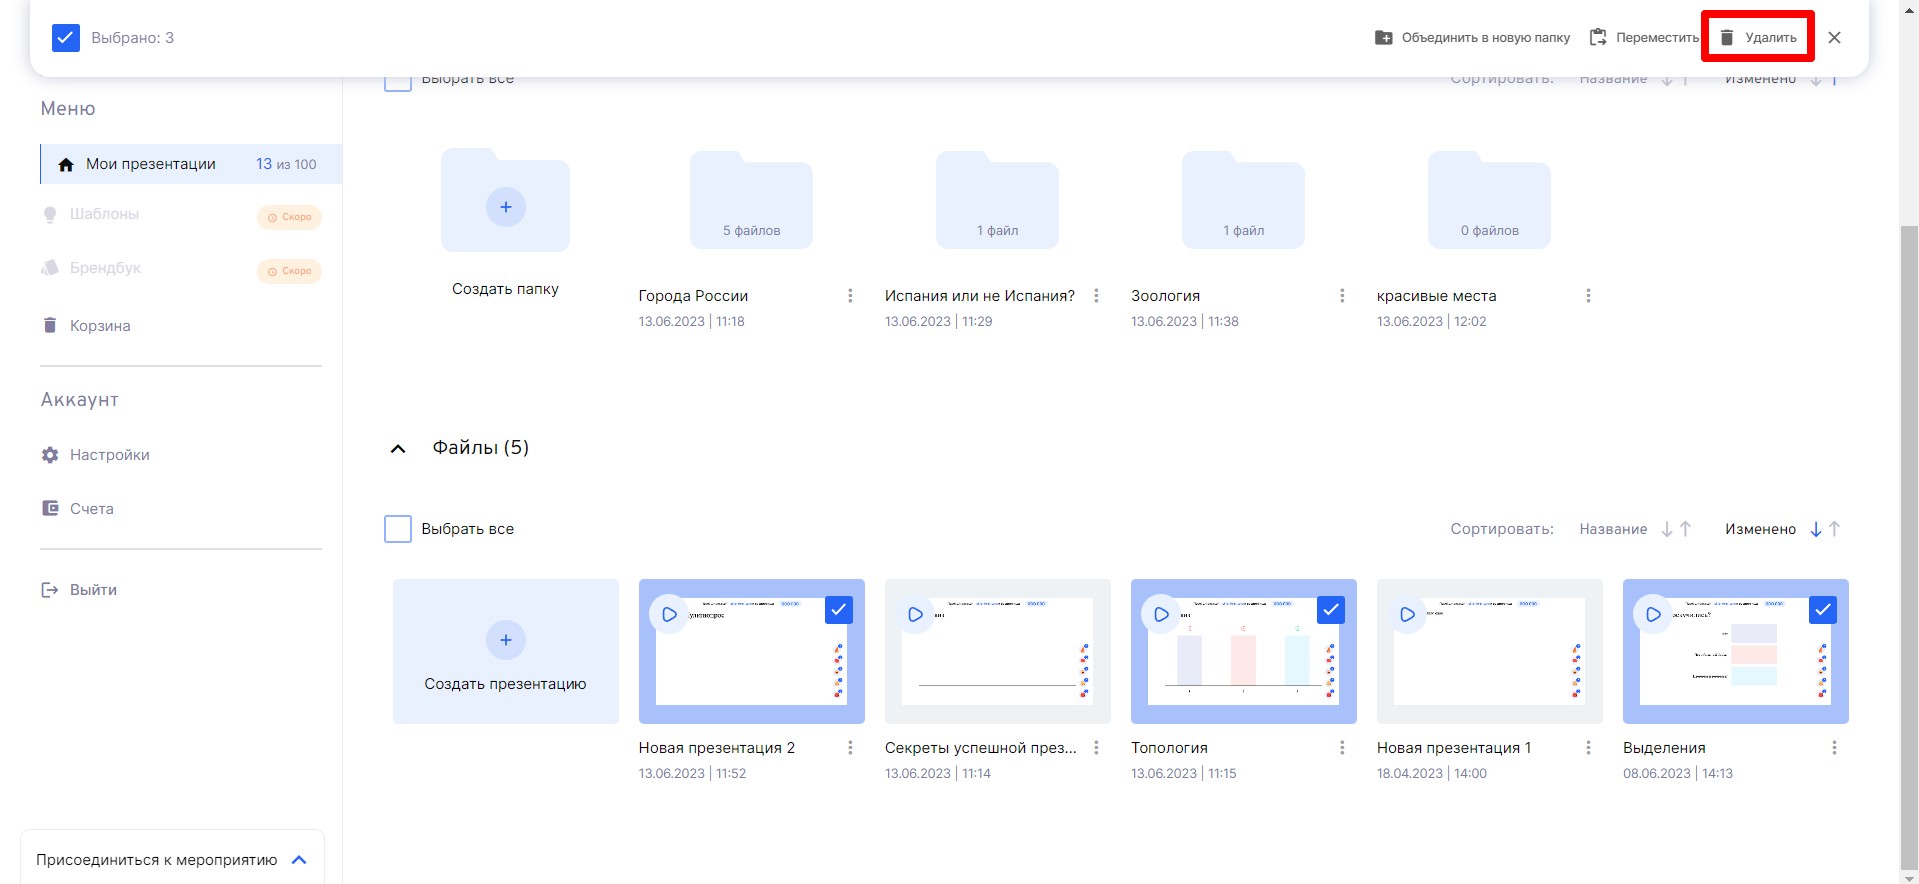The image size is (1919, 884).
Task: Click the Топология file name
Action: (x=1169, y=748)
